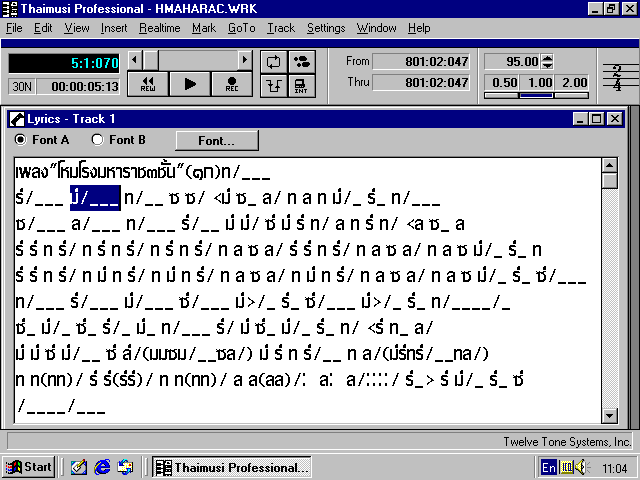Click the 5:1:070 position display
The image size is (640, 480).
64,63
